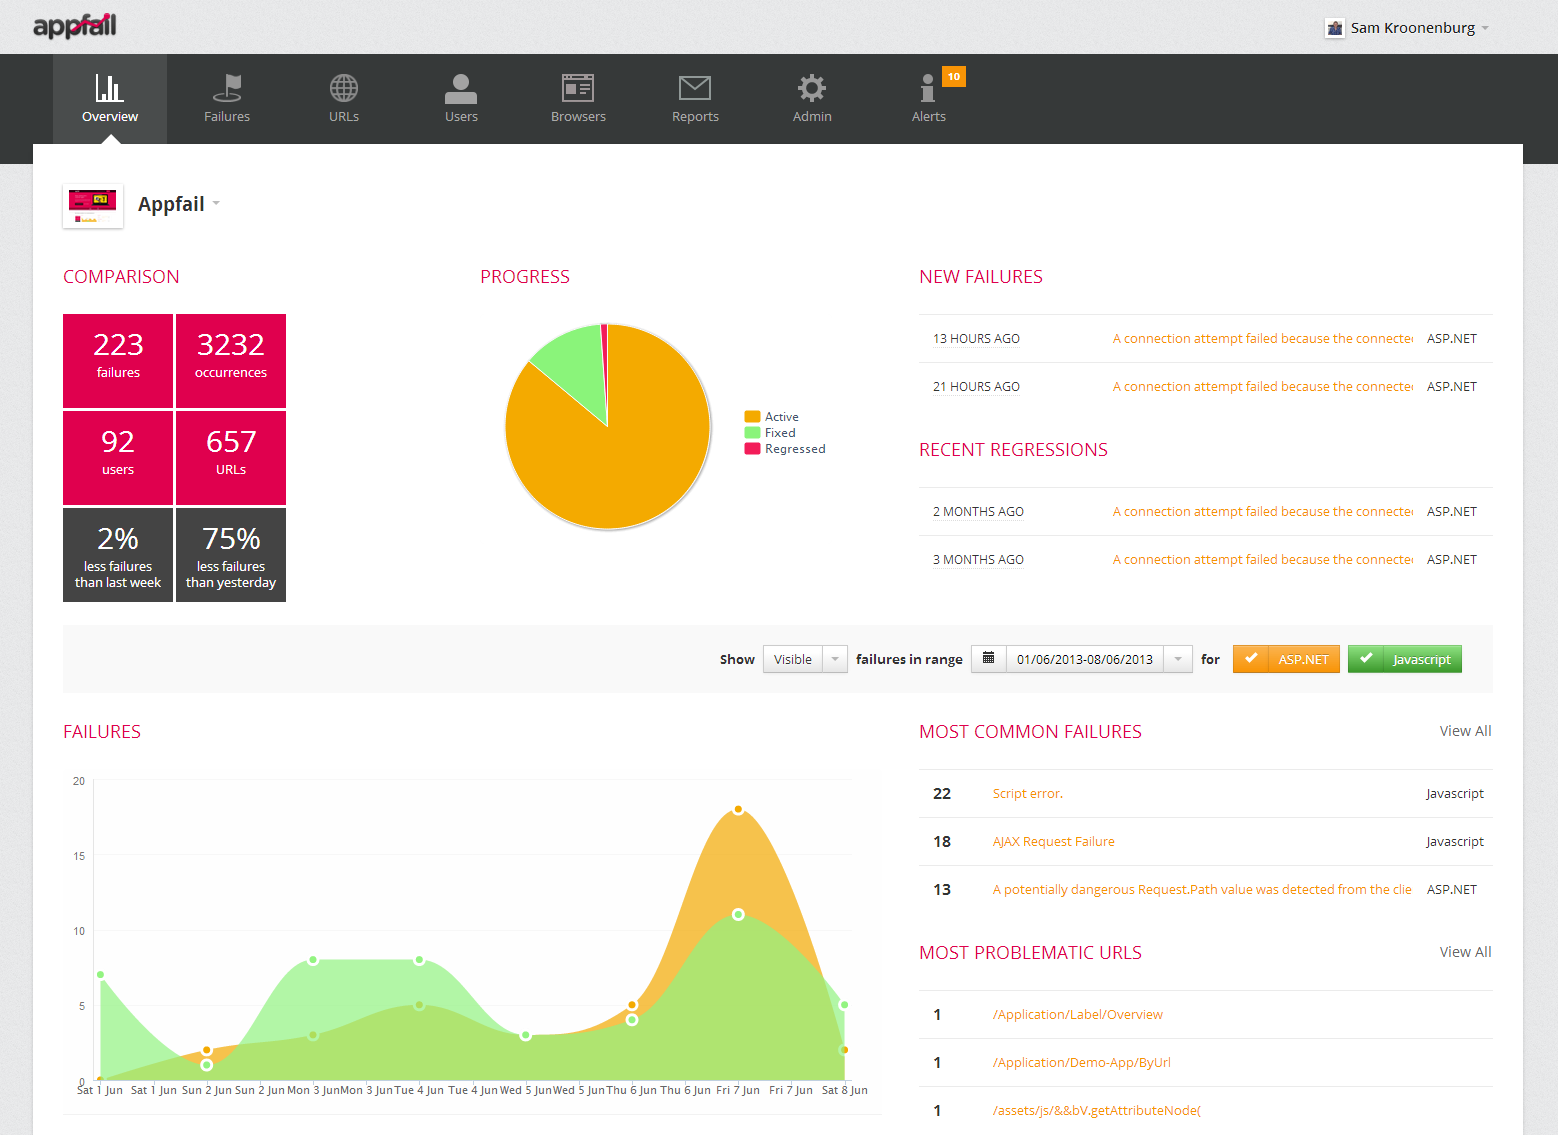Click the 75% less failures than yesterday tile
Viewport: 1558px width, 1135px height.
(231, 555)
